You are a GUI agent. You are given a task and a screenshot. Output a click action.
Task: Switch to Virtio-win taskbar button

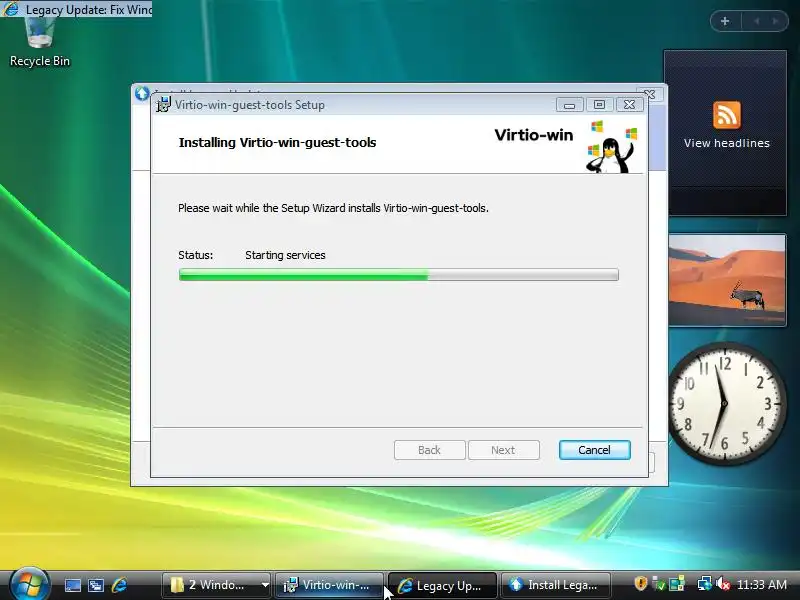330,585
